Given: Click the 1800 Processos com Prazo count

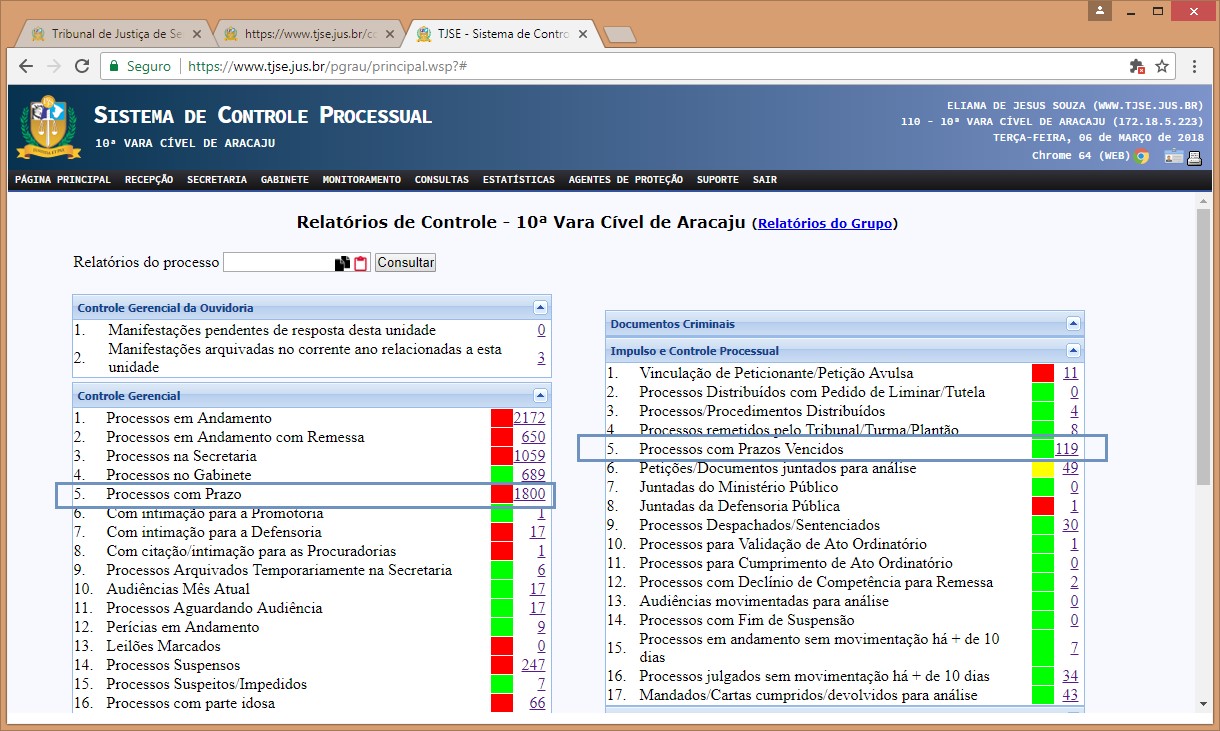Looking at the screenshot, I should [529, 494].
